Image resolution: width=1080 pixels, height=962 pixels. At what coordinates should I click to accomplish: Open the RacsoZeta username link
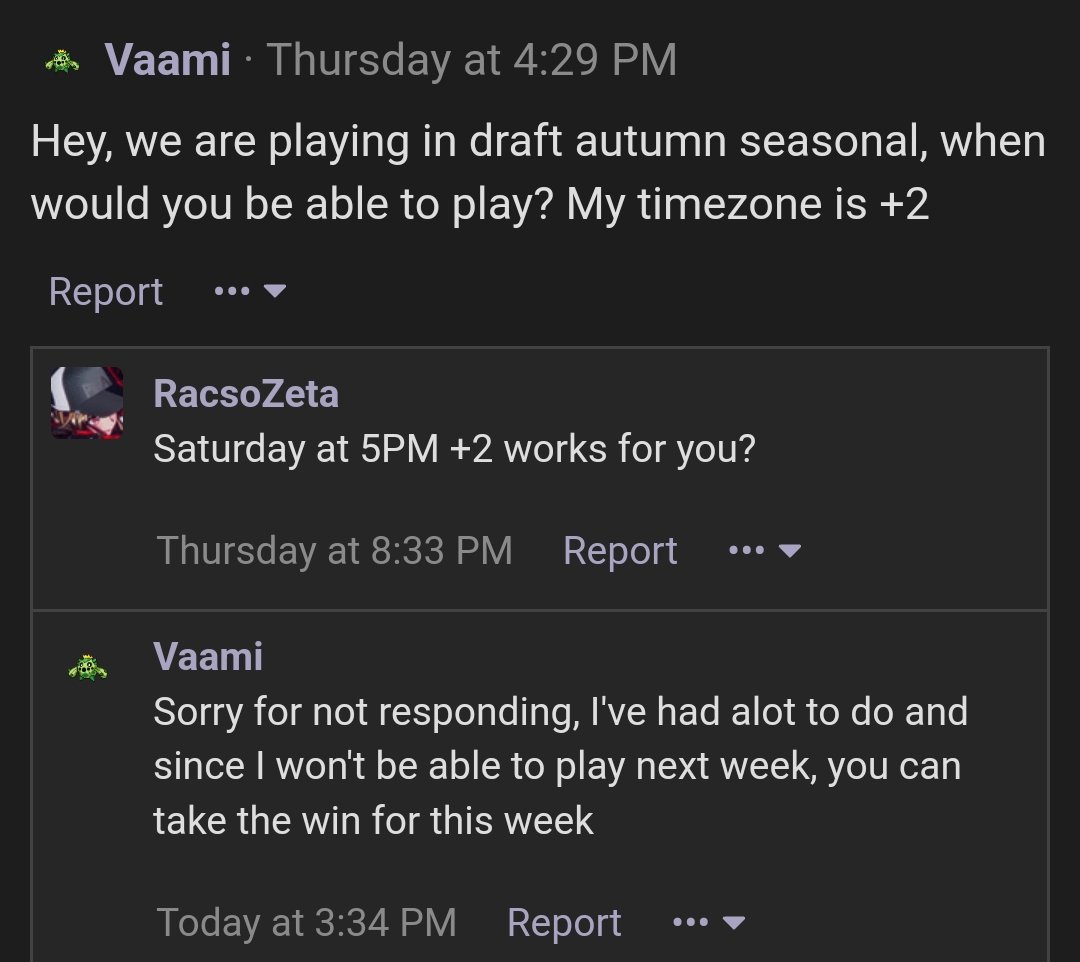[246, 393]
